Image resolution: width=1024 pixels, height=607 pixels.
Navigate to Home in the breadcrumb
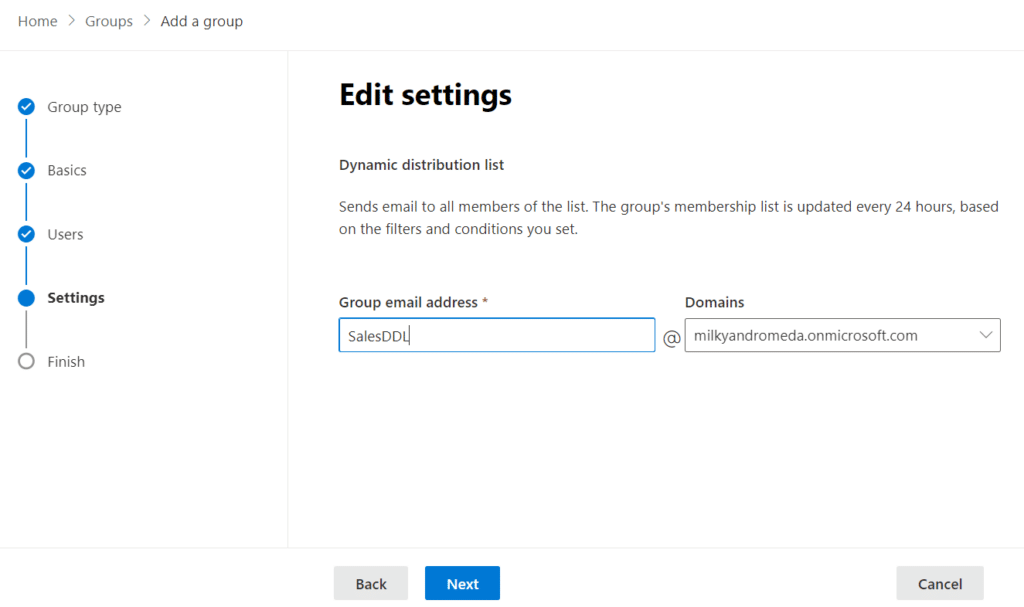[38, 21]
